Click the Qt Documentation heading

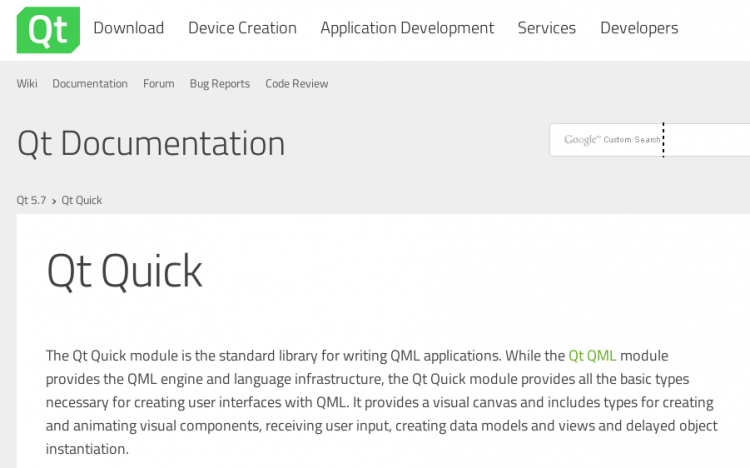click(x=151, y=144)
